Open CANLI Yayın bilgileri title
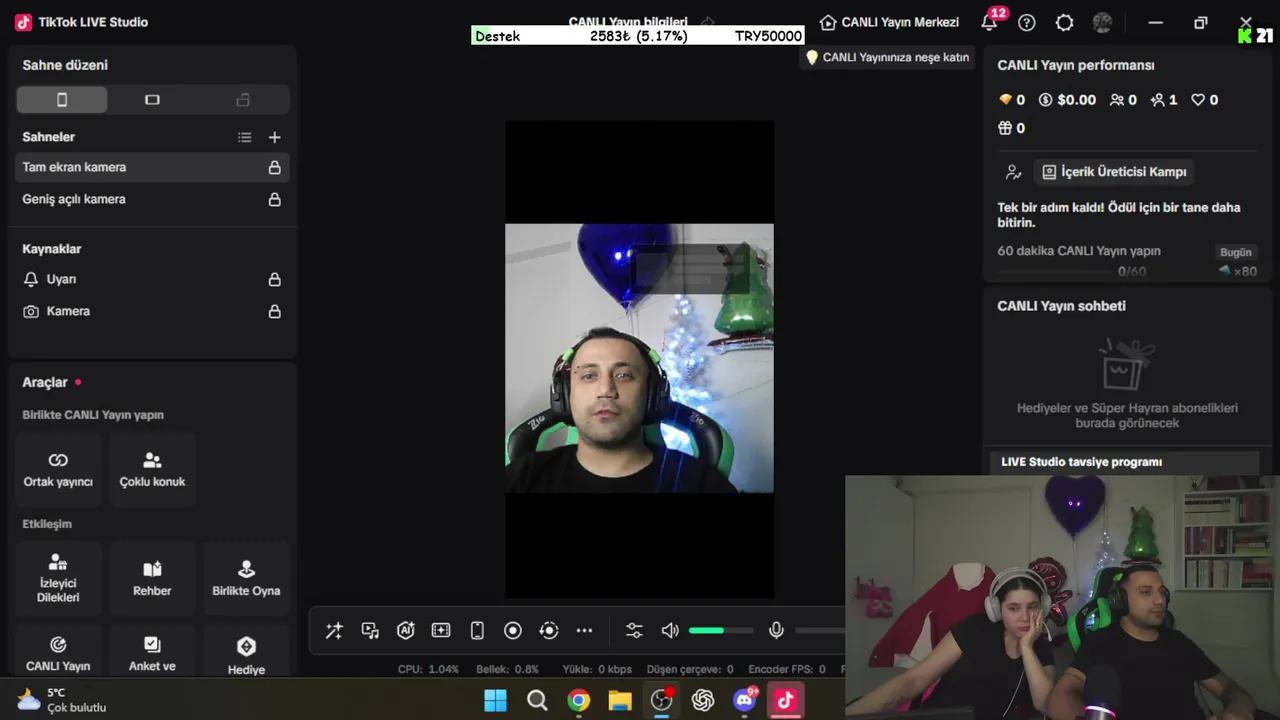Image resolution: width=1280 pixels, height=720 pixels. [x=628, y=21]
